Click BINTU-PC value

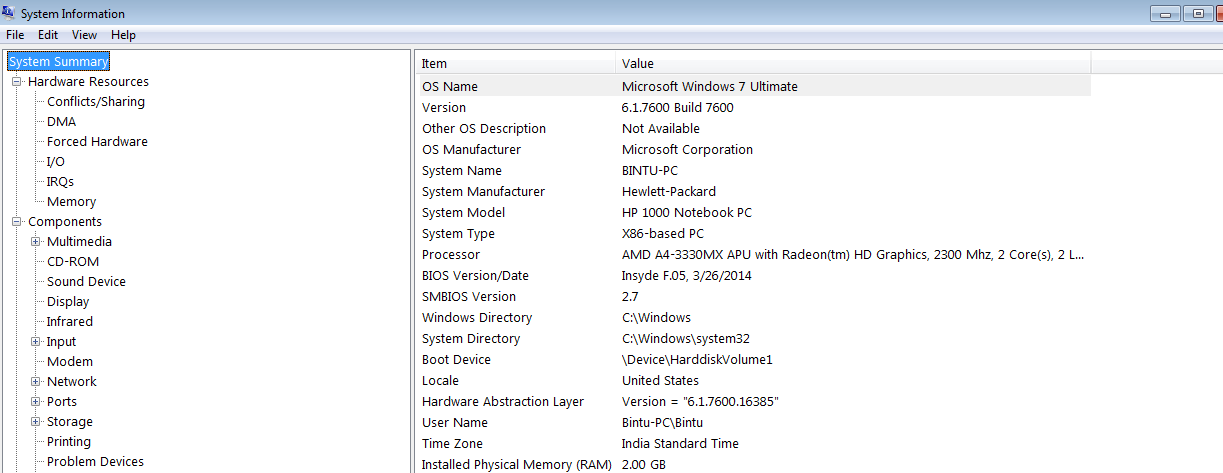pos(650,171)
